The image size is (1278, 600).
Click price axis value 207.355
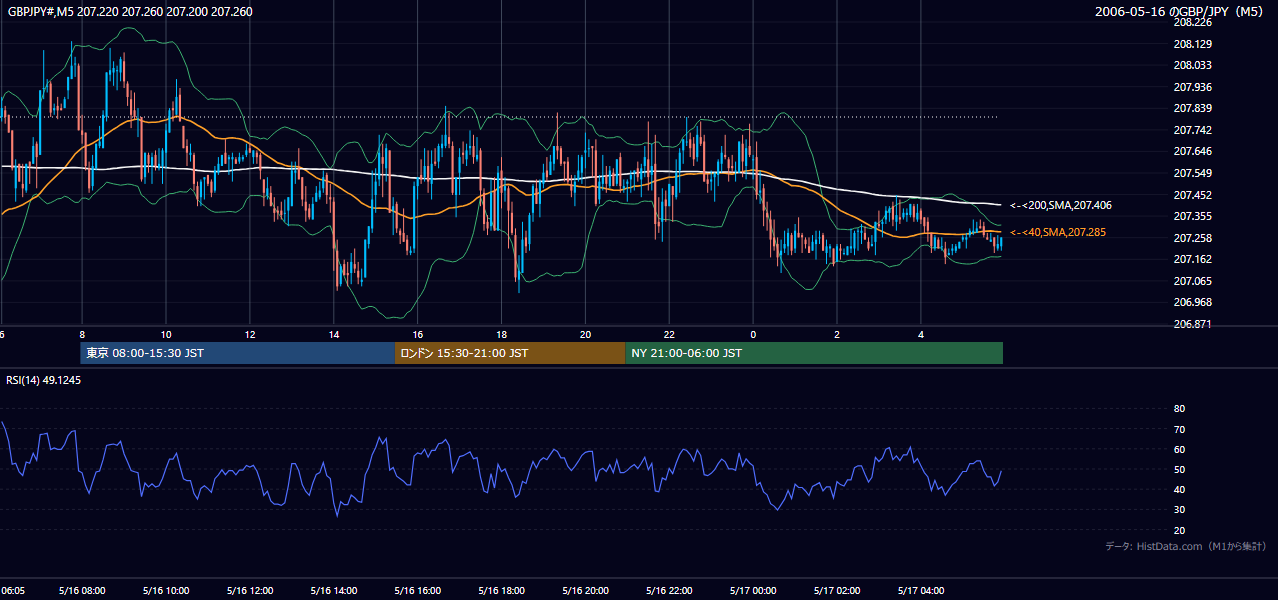[x=1192, y=216]
